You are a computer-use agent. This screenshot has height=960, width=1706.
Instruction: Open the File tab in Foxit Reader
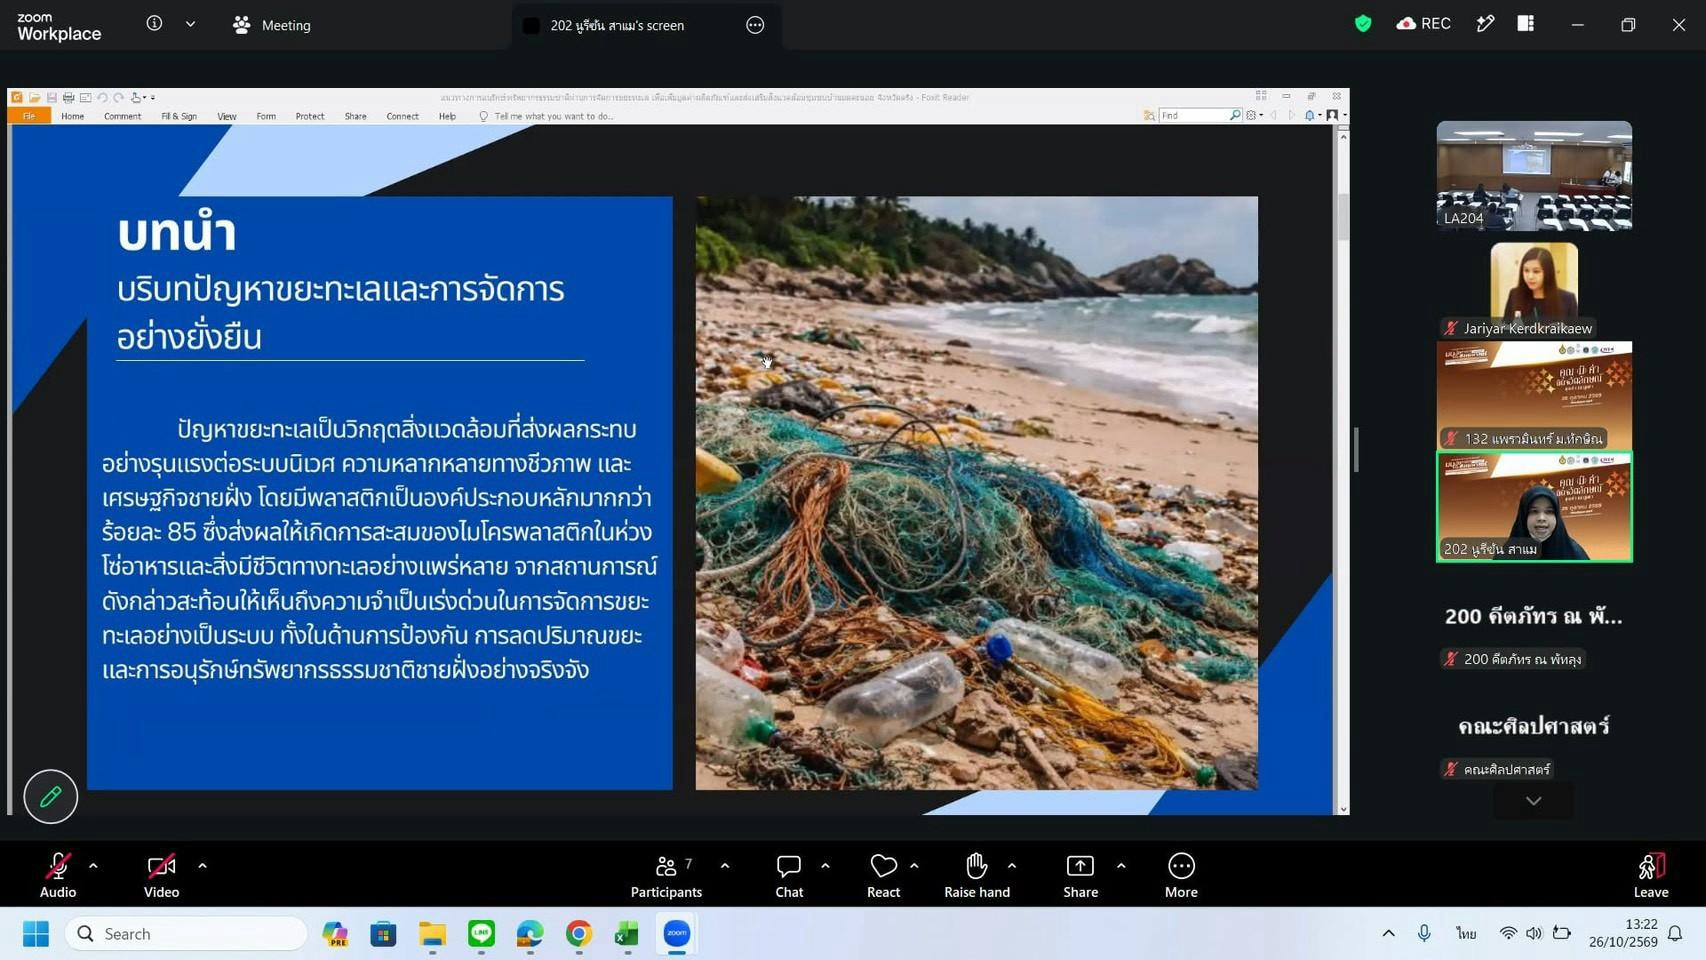click(x=29, y=116)
